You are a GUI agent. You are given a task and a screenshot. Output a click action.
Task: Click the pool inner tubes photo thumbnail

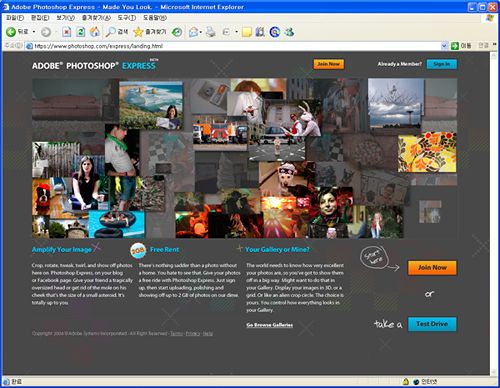coord(117,223)
